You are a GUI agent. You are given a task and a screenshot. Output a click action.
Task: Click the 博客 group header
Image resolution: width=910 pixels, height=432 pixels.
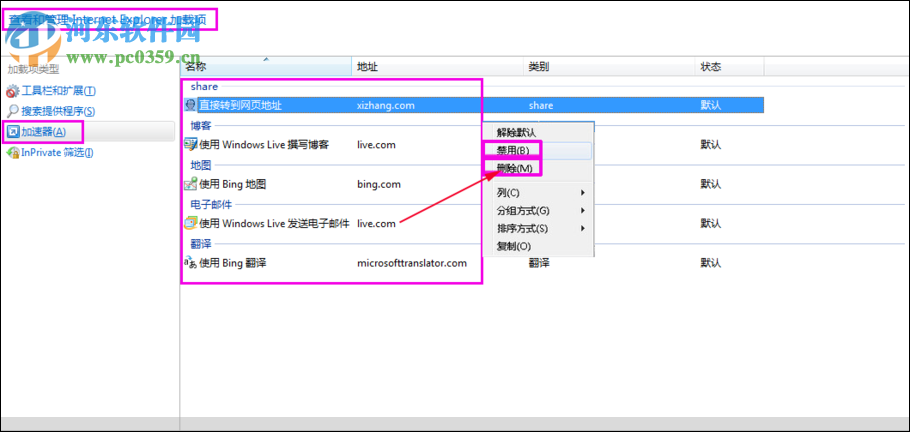201,125
